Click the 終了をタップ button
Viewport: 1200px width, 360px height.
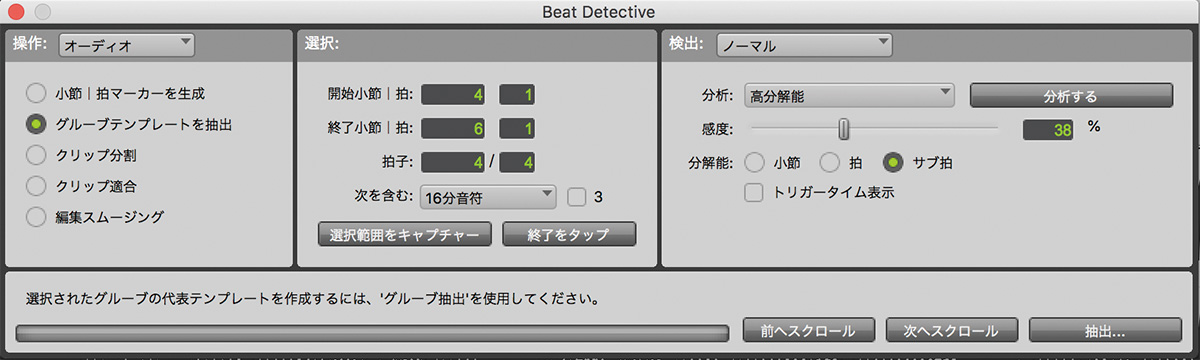[x=569, y=234]
